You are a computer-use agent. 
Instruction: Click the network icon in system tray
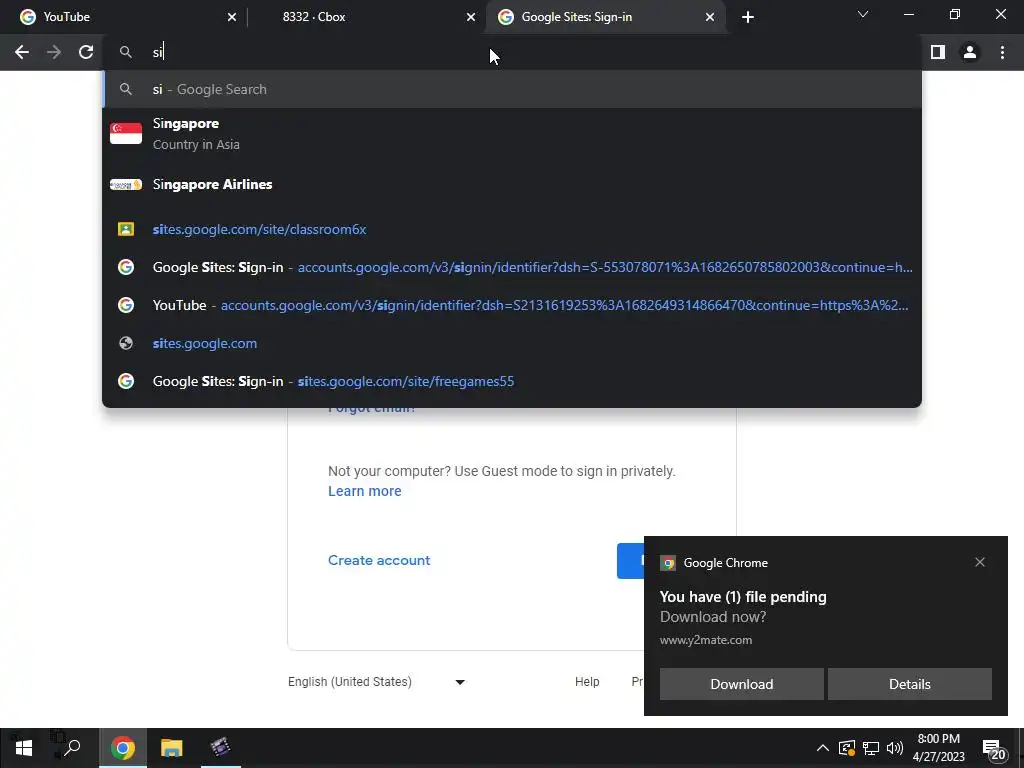point(871,748)
